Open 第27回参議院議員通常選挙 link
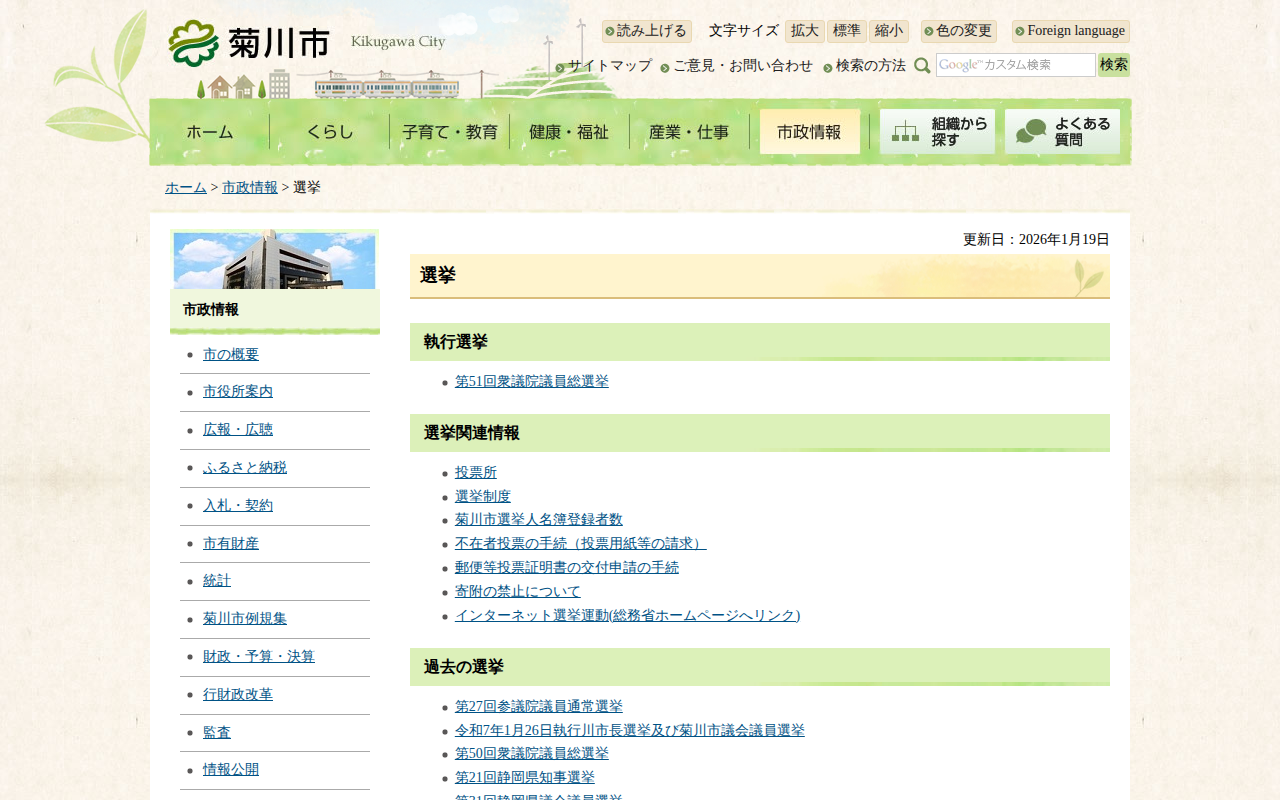Viewport: 1280px width, 800px height. click(x=539, y=707)
